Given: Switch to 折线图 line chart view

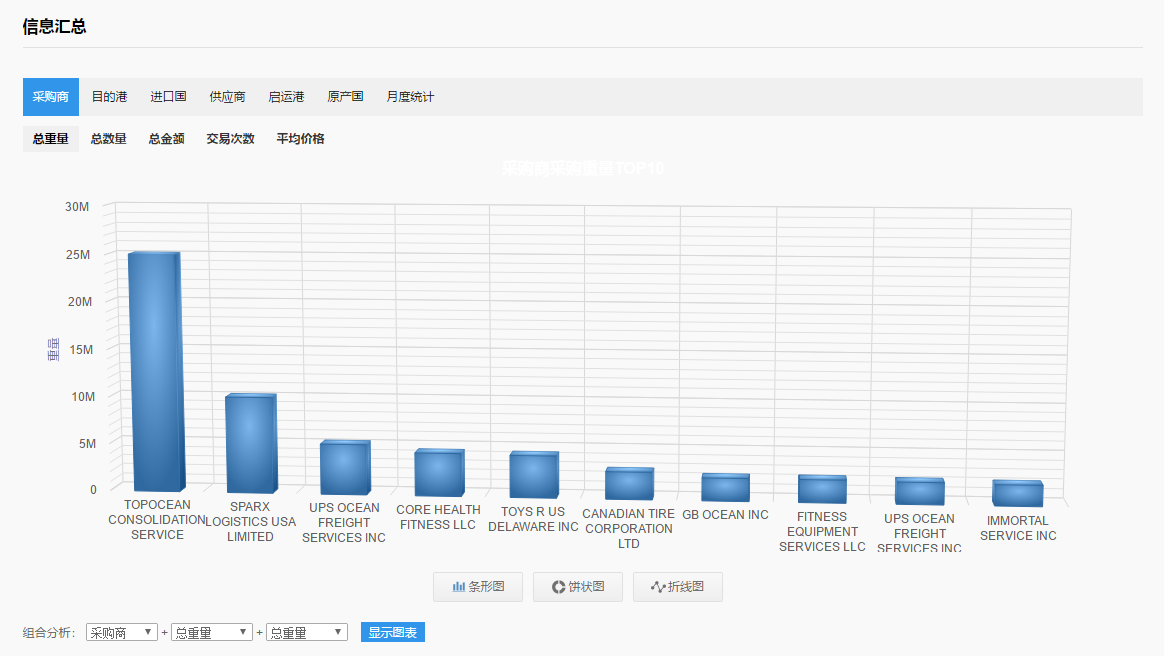Looking at the screenshot, I should click(678, 587).
